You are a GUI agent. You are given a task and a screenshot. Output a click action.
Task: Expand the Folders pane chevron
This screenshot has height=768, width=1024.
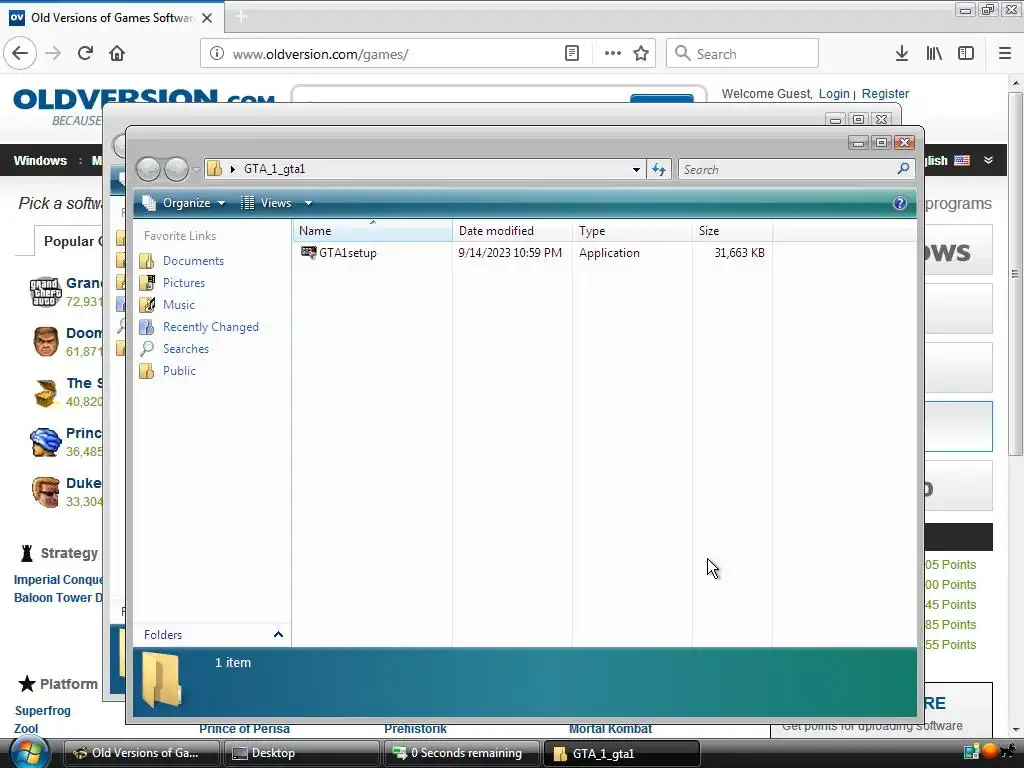[x=278, y=635]
